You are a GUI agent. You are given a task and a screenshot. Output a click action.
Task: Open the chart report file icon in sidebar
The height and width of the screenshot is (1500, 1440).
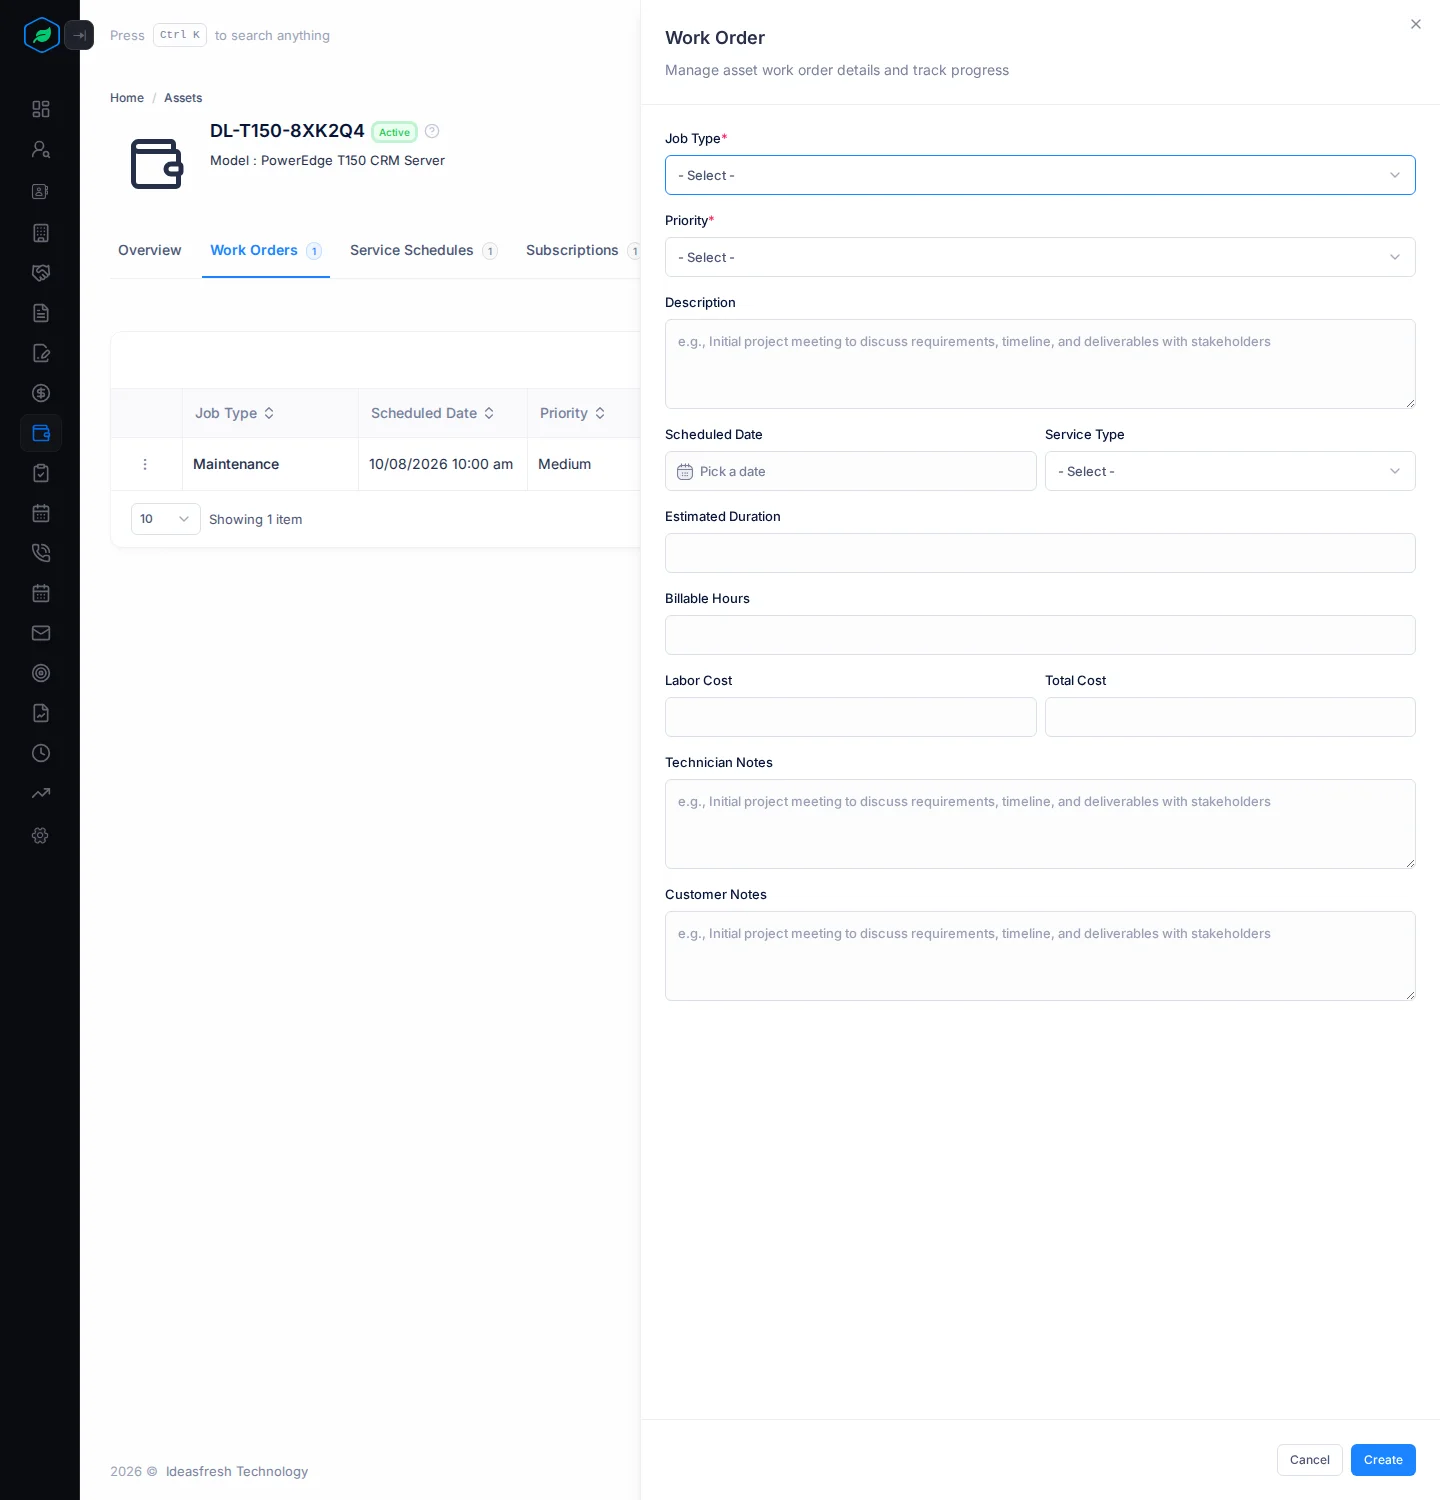click(x=41, y=713)
